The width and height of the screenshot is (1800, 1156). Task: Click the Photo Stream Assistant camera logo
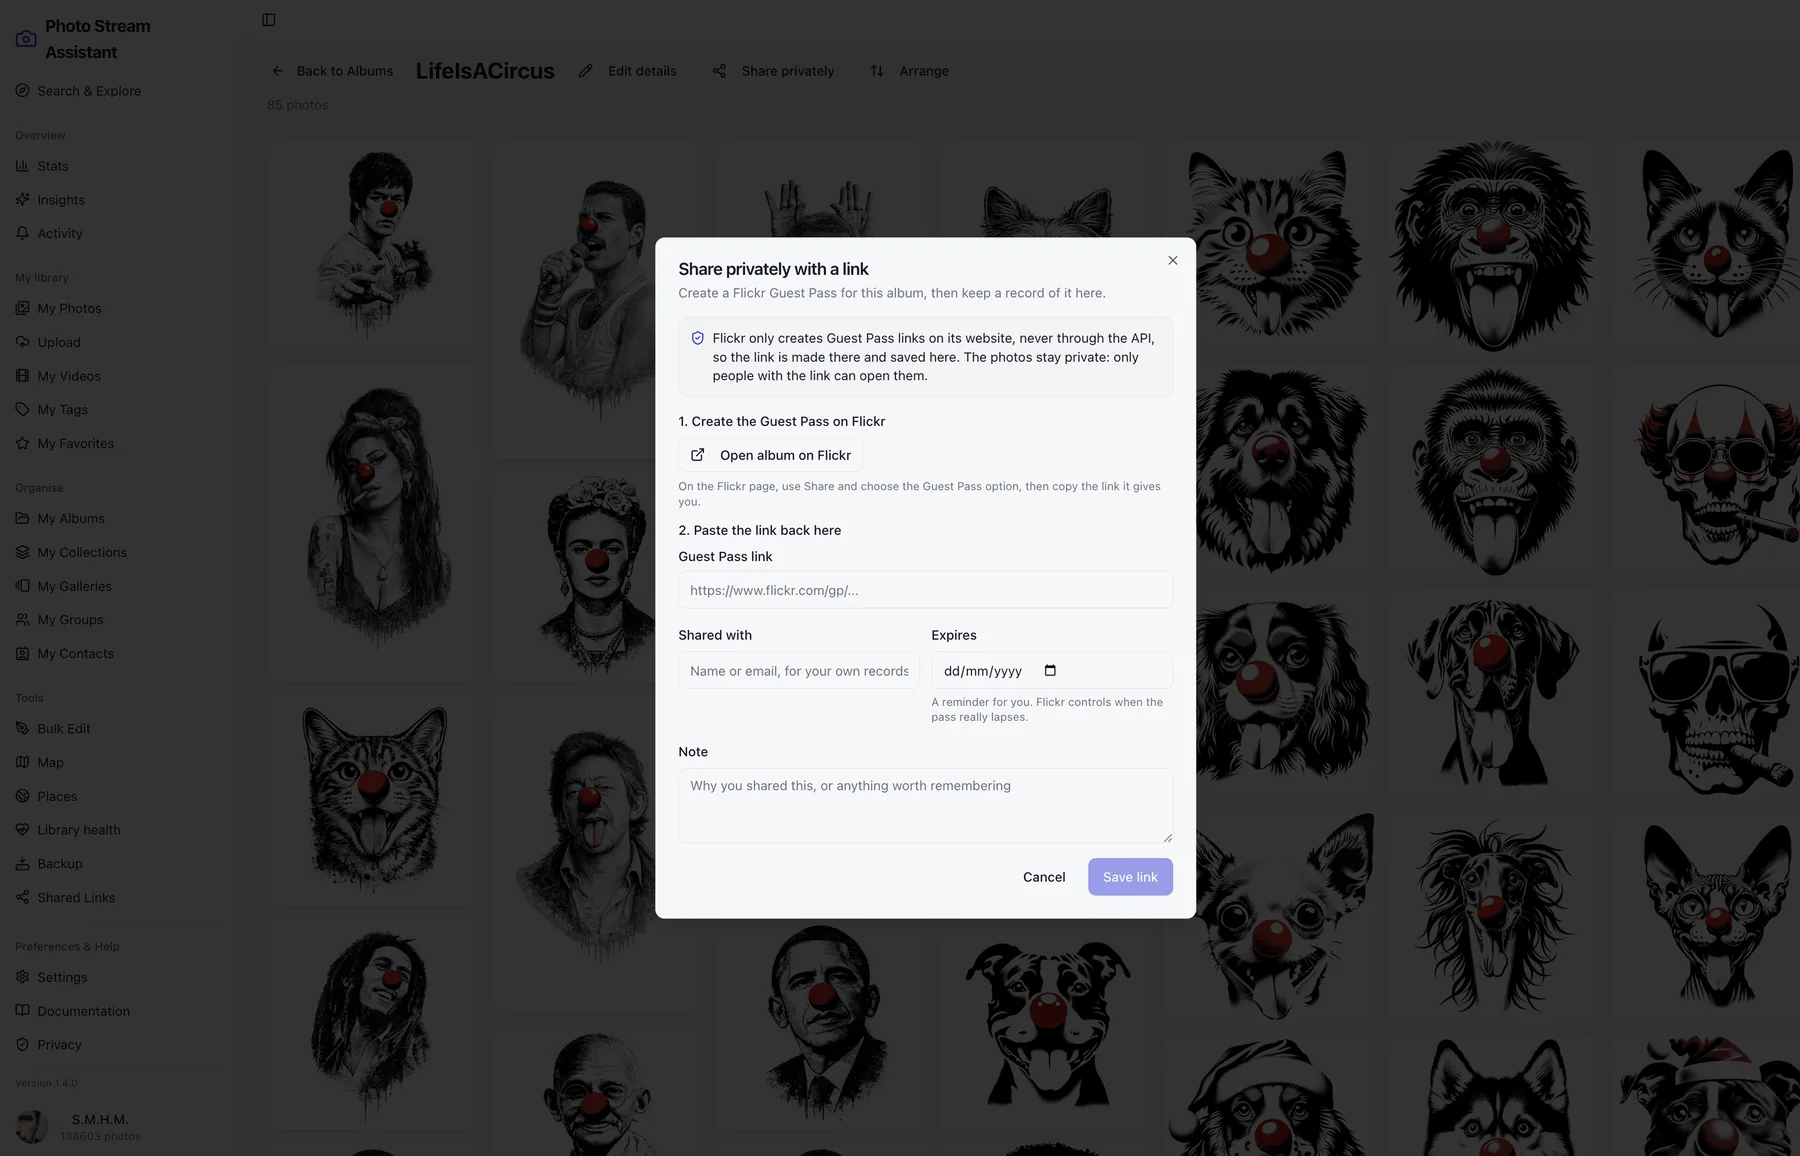[26, 39]
